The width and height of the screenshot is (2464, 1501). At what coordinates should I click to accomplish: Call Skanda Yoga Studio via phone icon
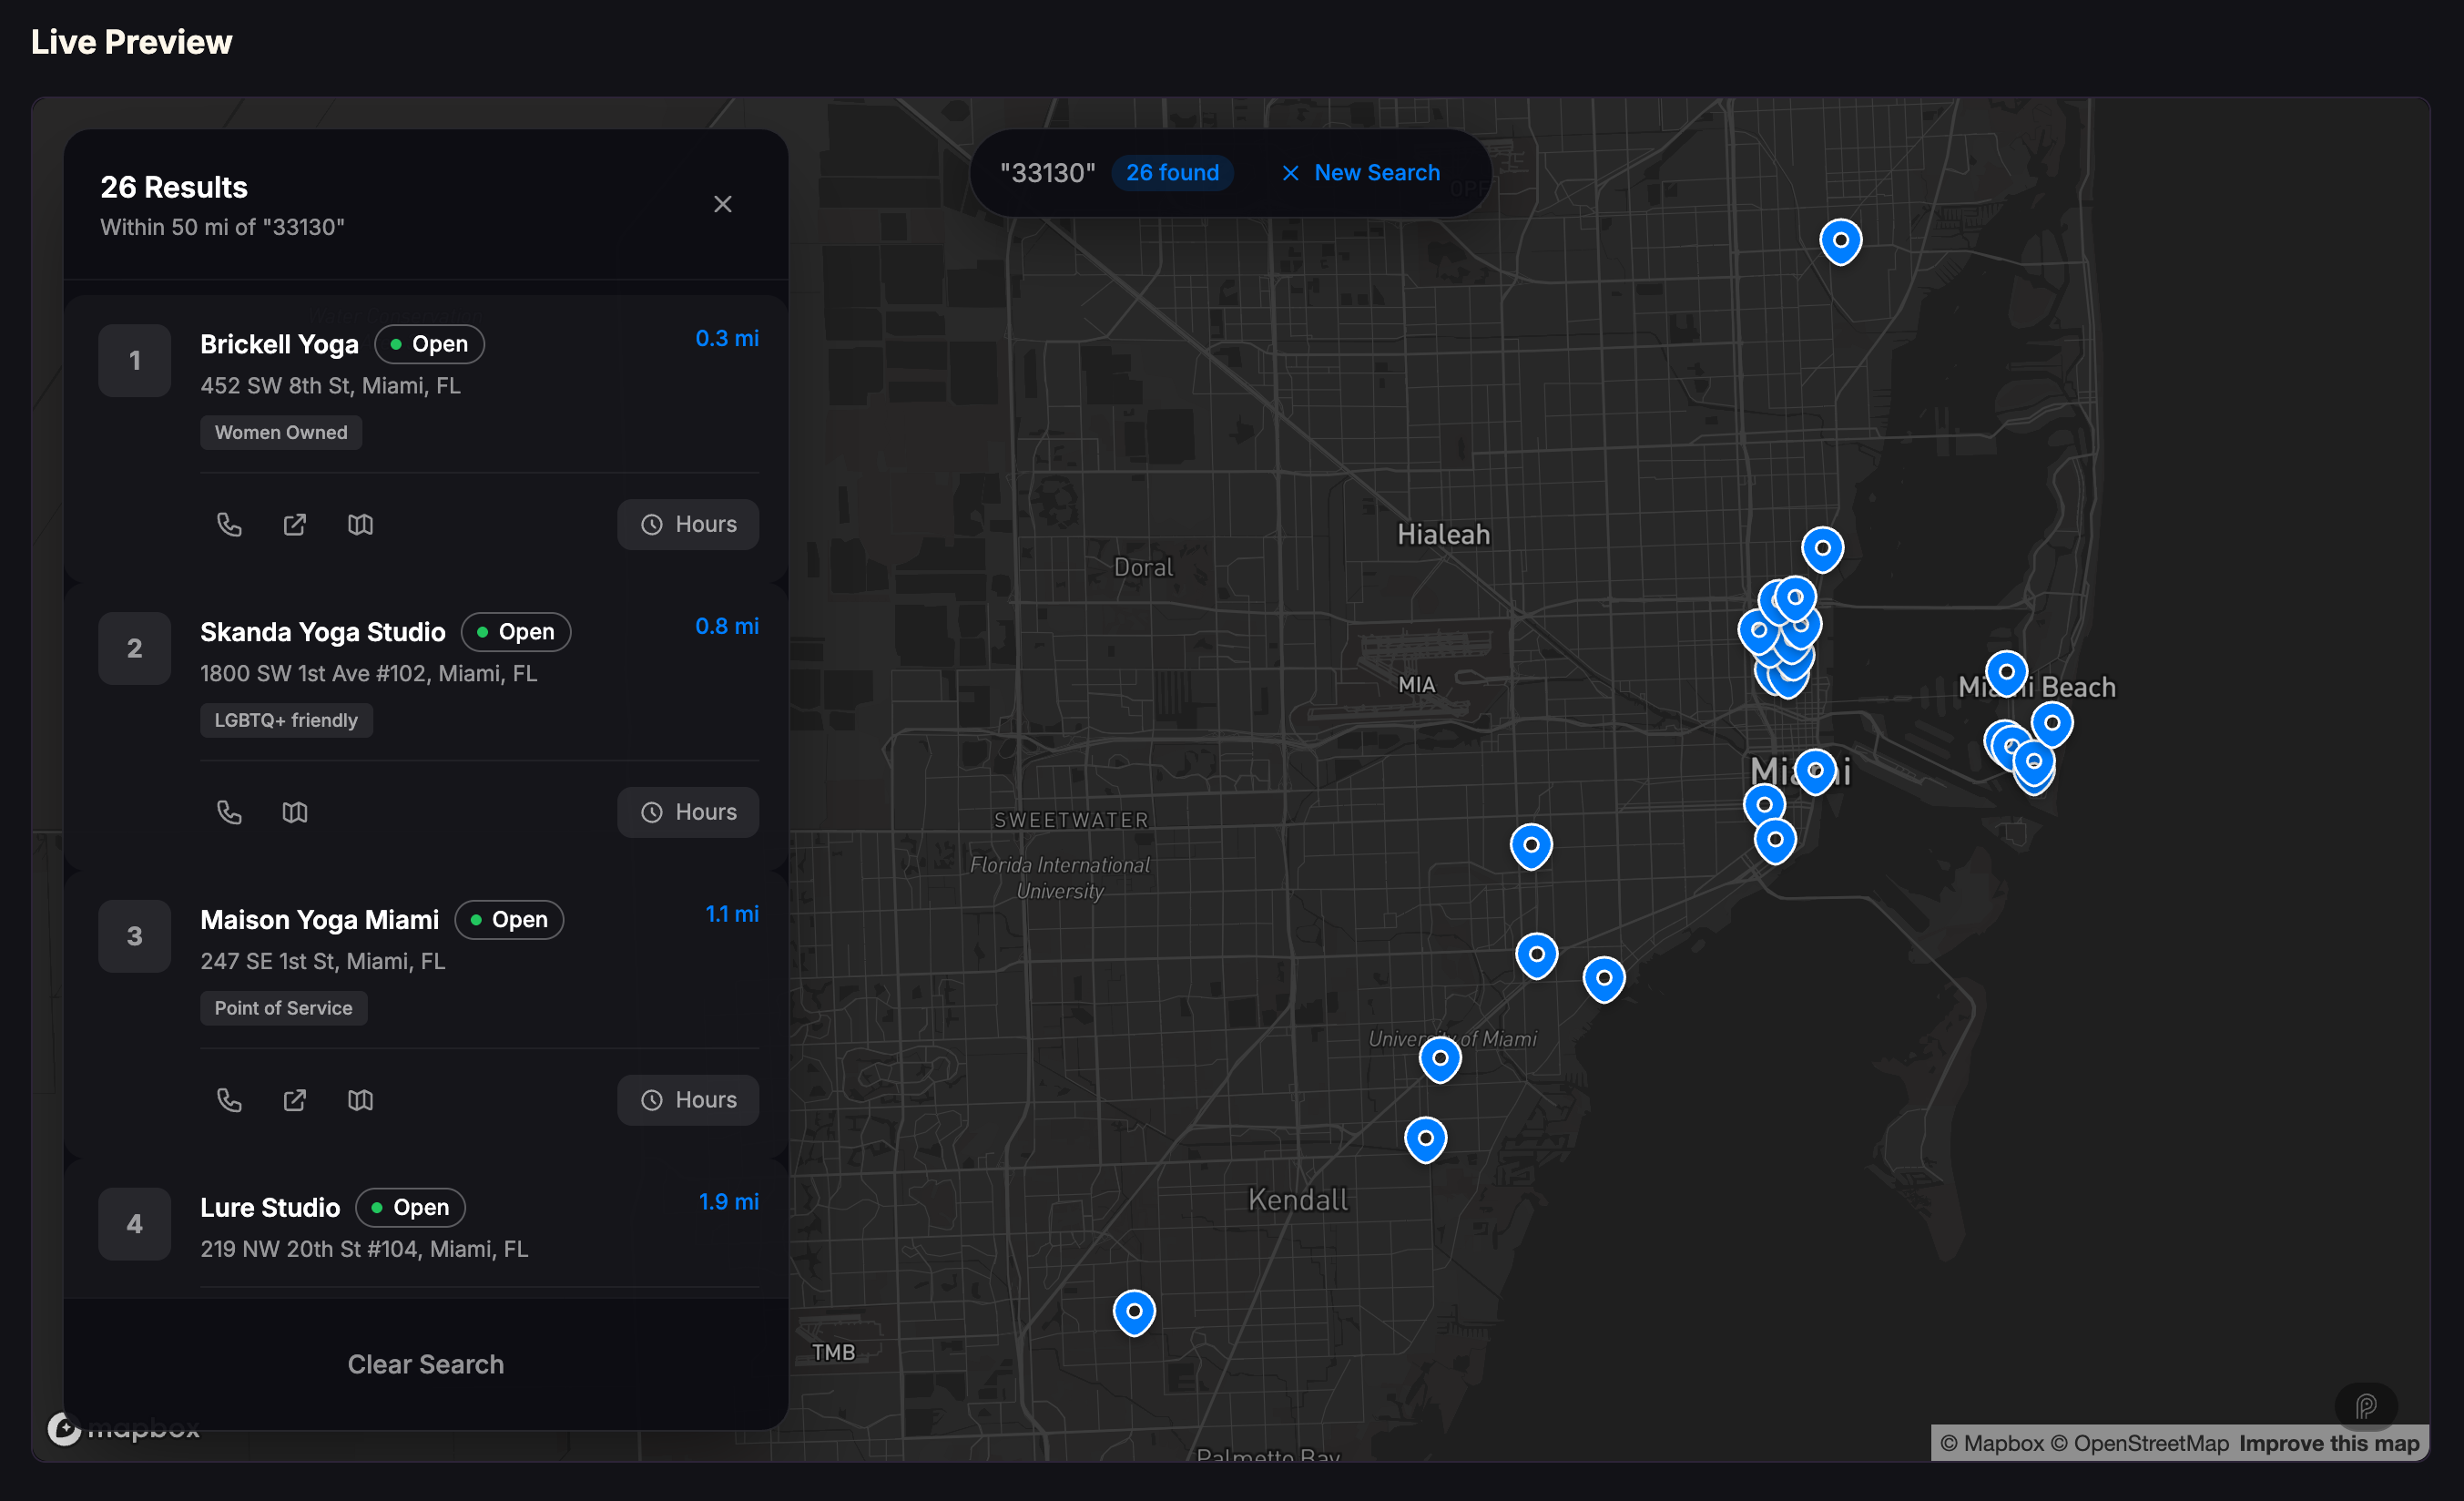229,812
